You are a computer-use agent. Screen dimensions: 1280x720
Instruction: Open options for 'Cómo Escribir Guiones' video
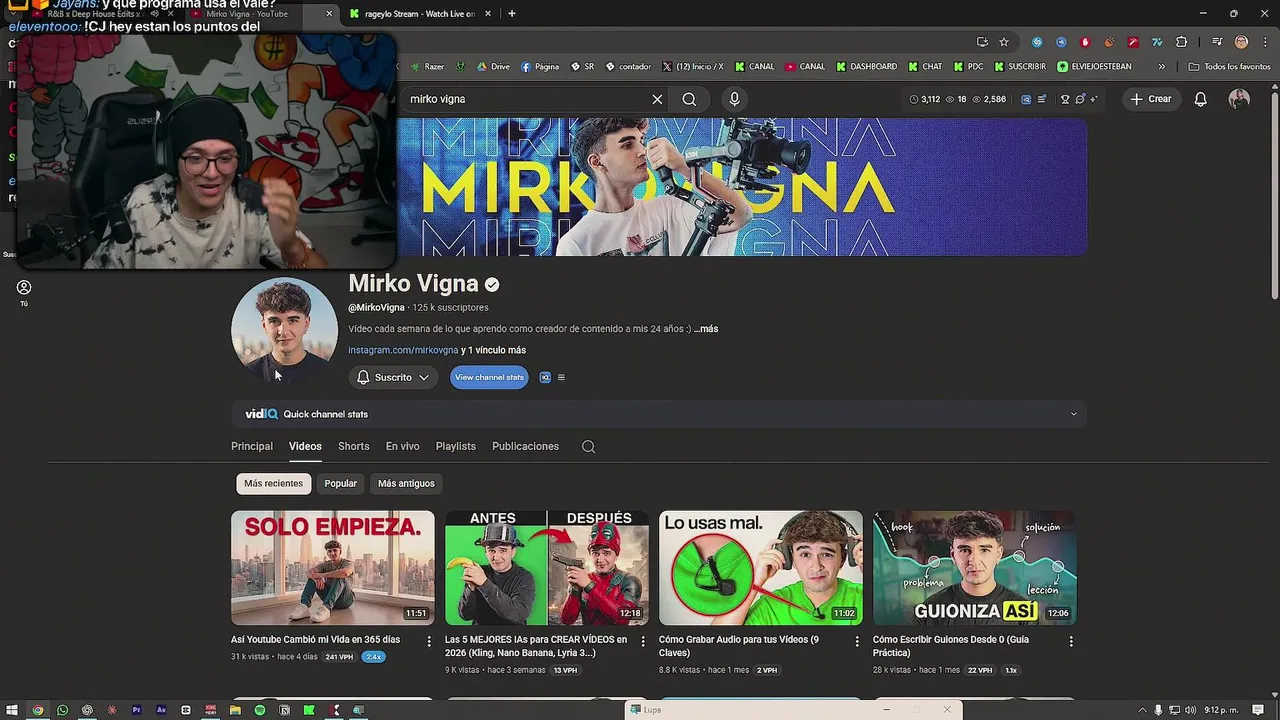pyautogui.click(x=1071, y=641)
